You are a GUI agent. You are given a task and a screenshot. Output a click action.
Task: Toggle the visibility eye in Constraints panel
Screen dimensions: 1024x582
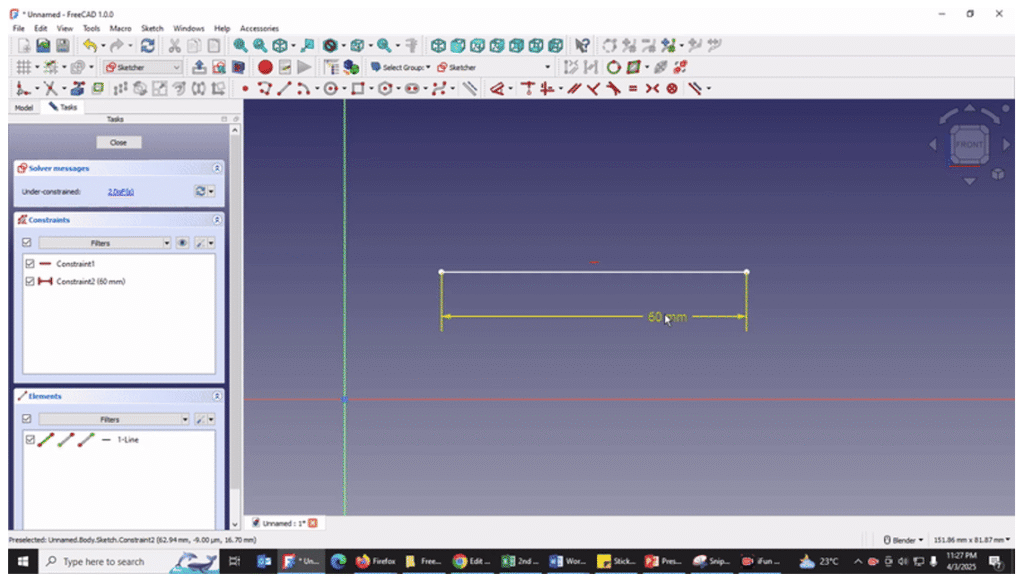[184, 242]
